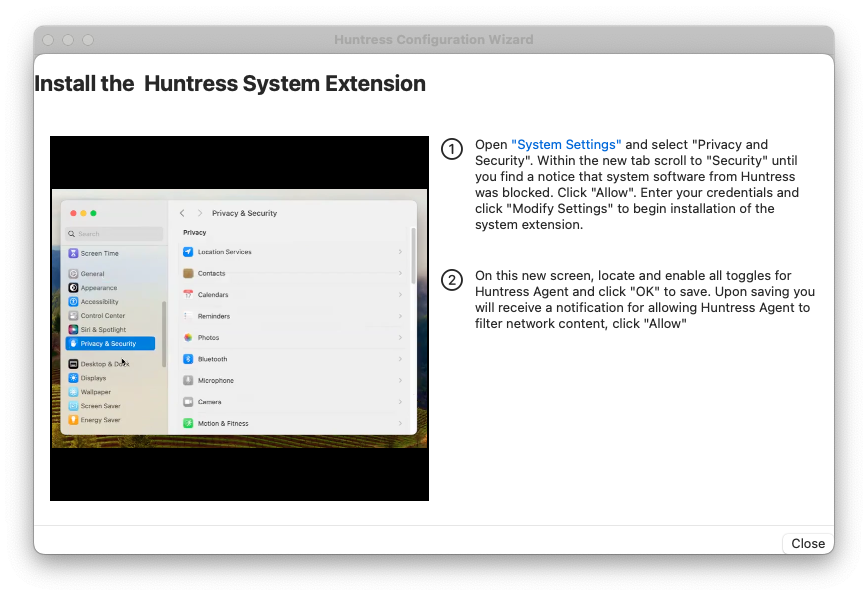Click the Motion & Fitness icon in the Privacy list

(188, 423)
